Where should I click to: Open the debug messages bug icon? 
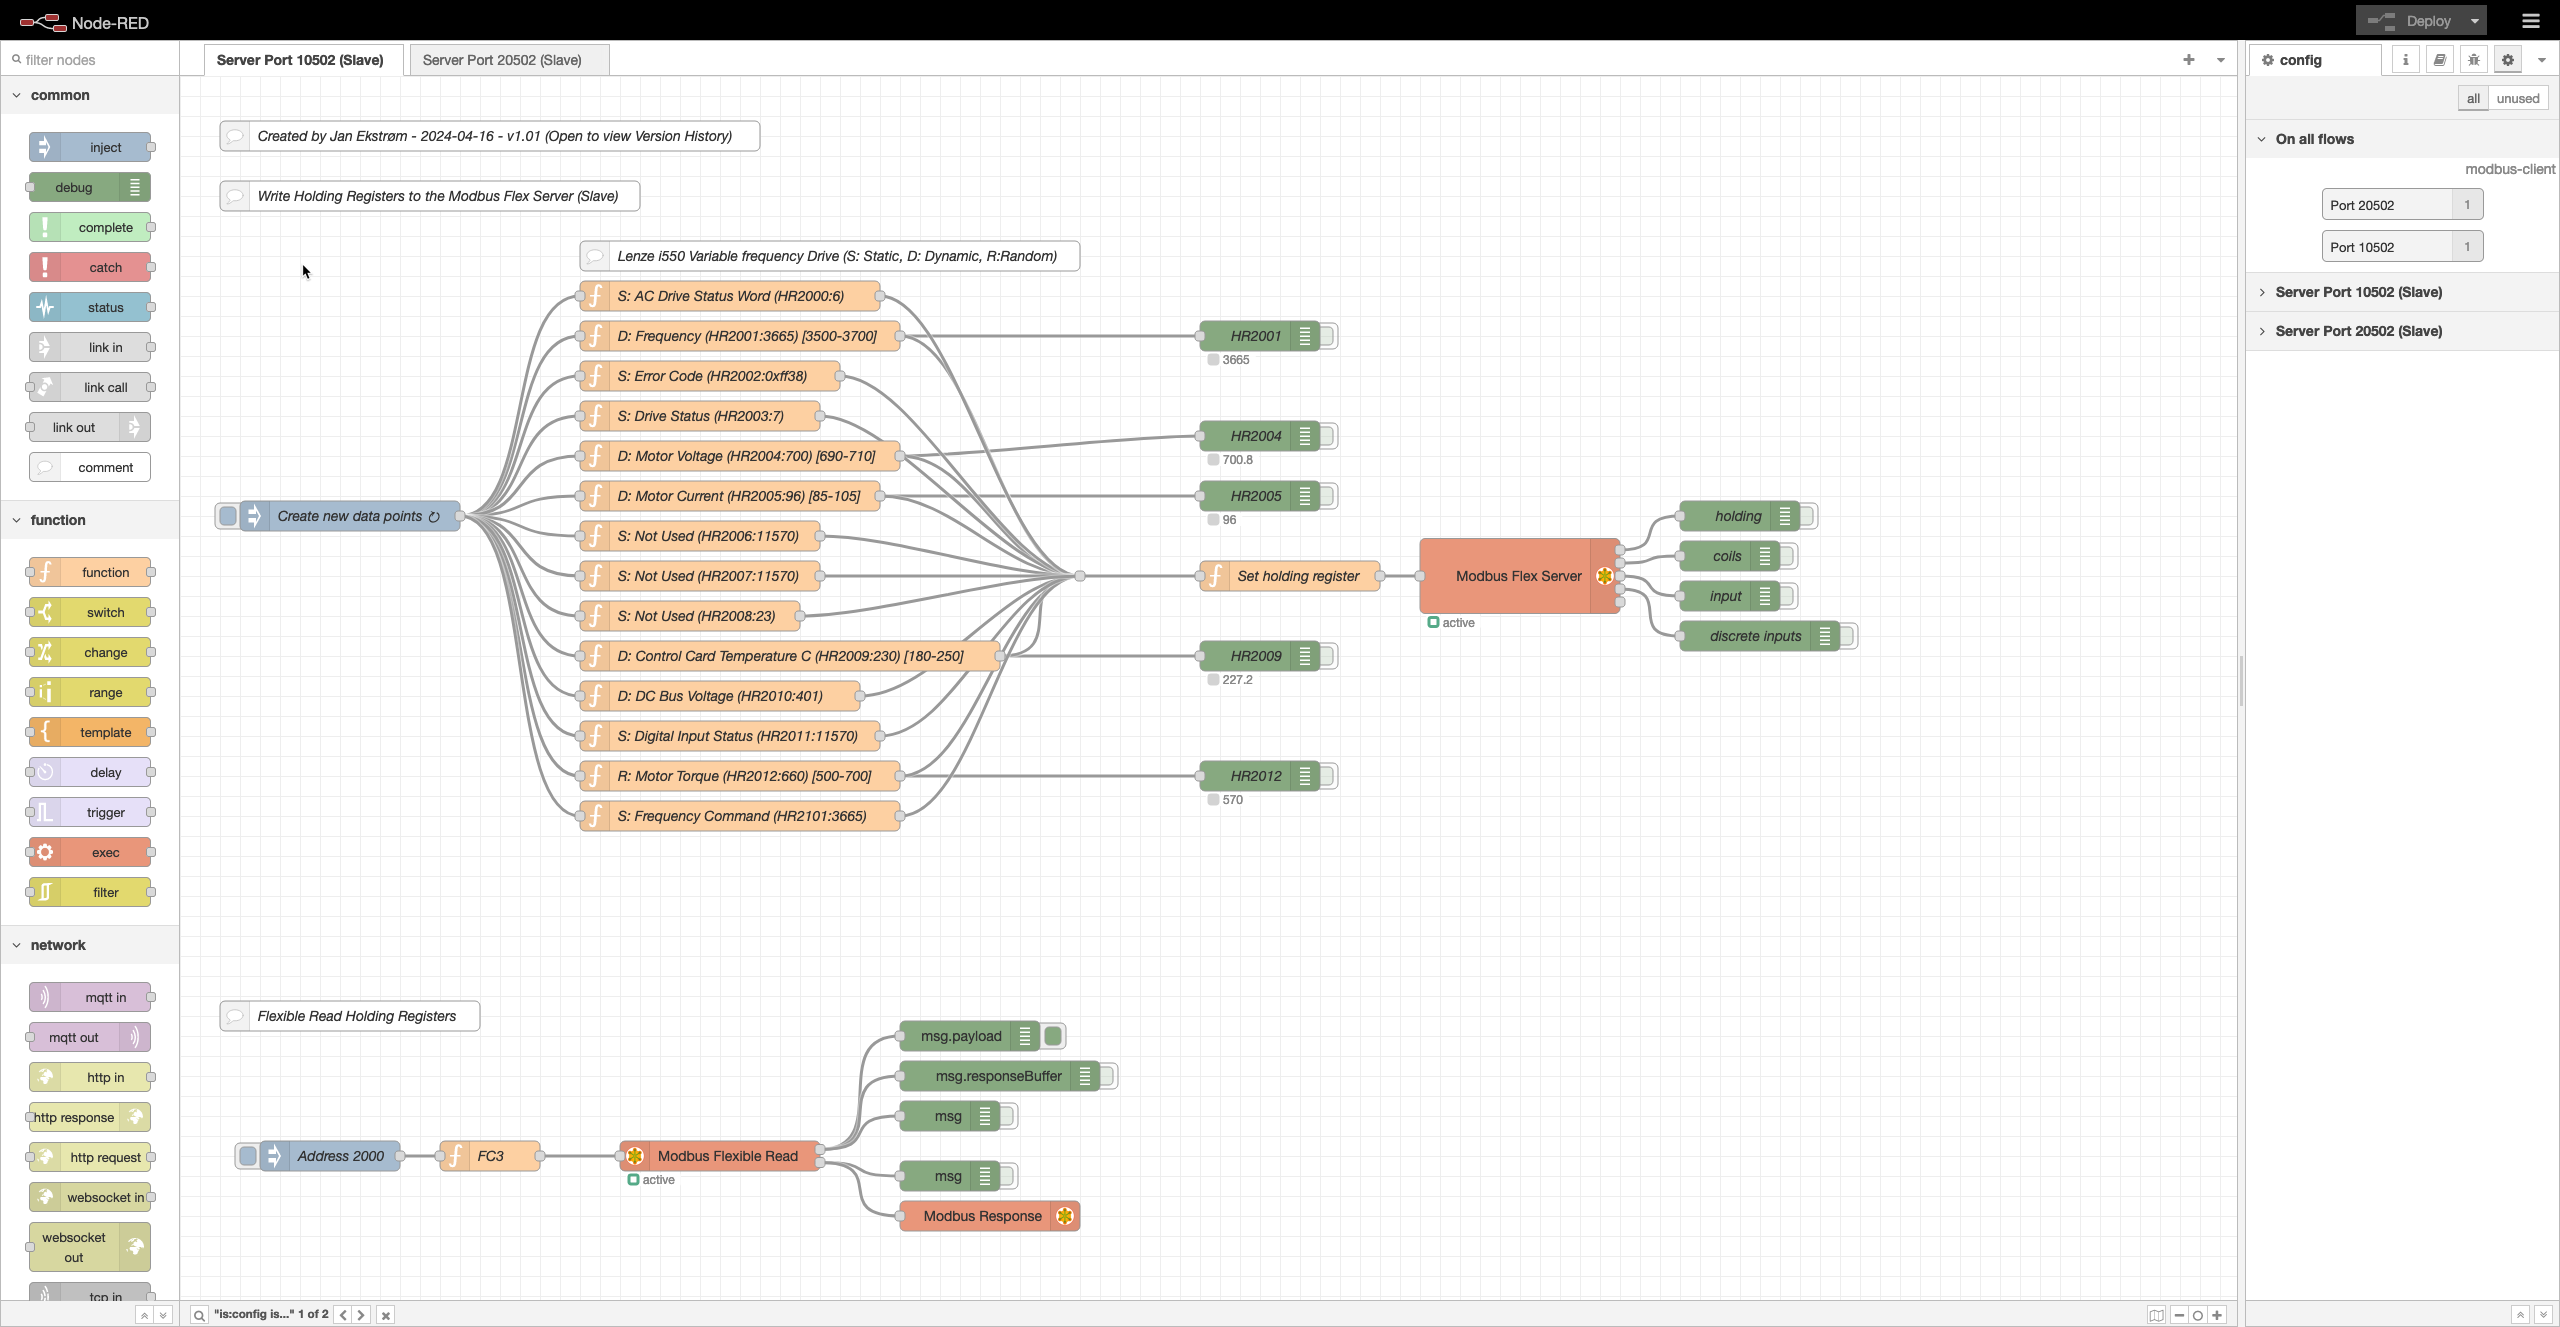2474,60
